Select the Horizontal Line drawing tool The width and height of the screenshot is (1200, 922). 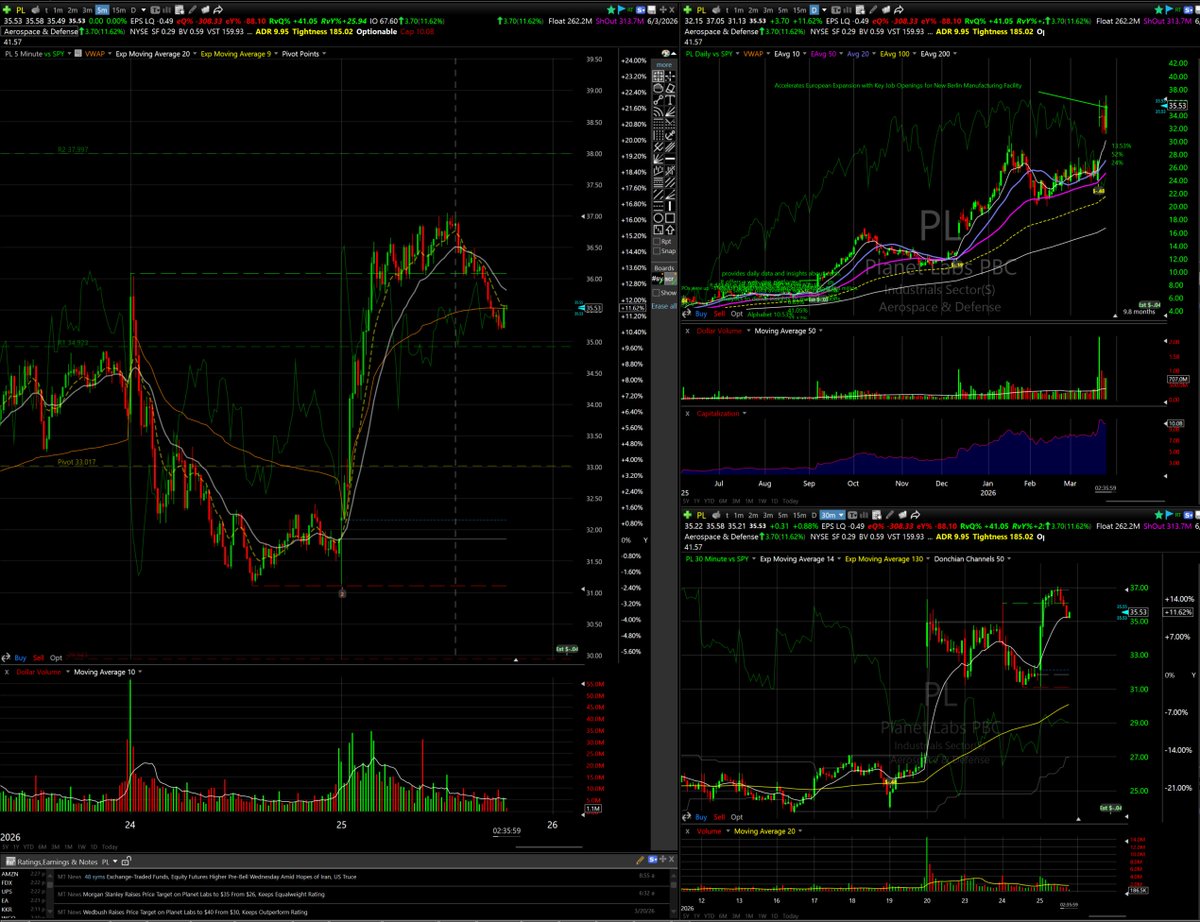click(x=670, y=159)
